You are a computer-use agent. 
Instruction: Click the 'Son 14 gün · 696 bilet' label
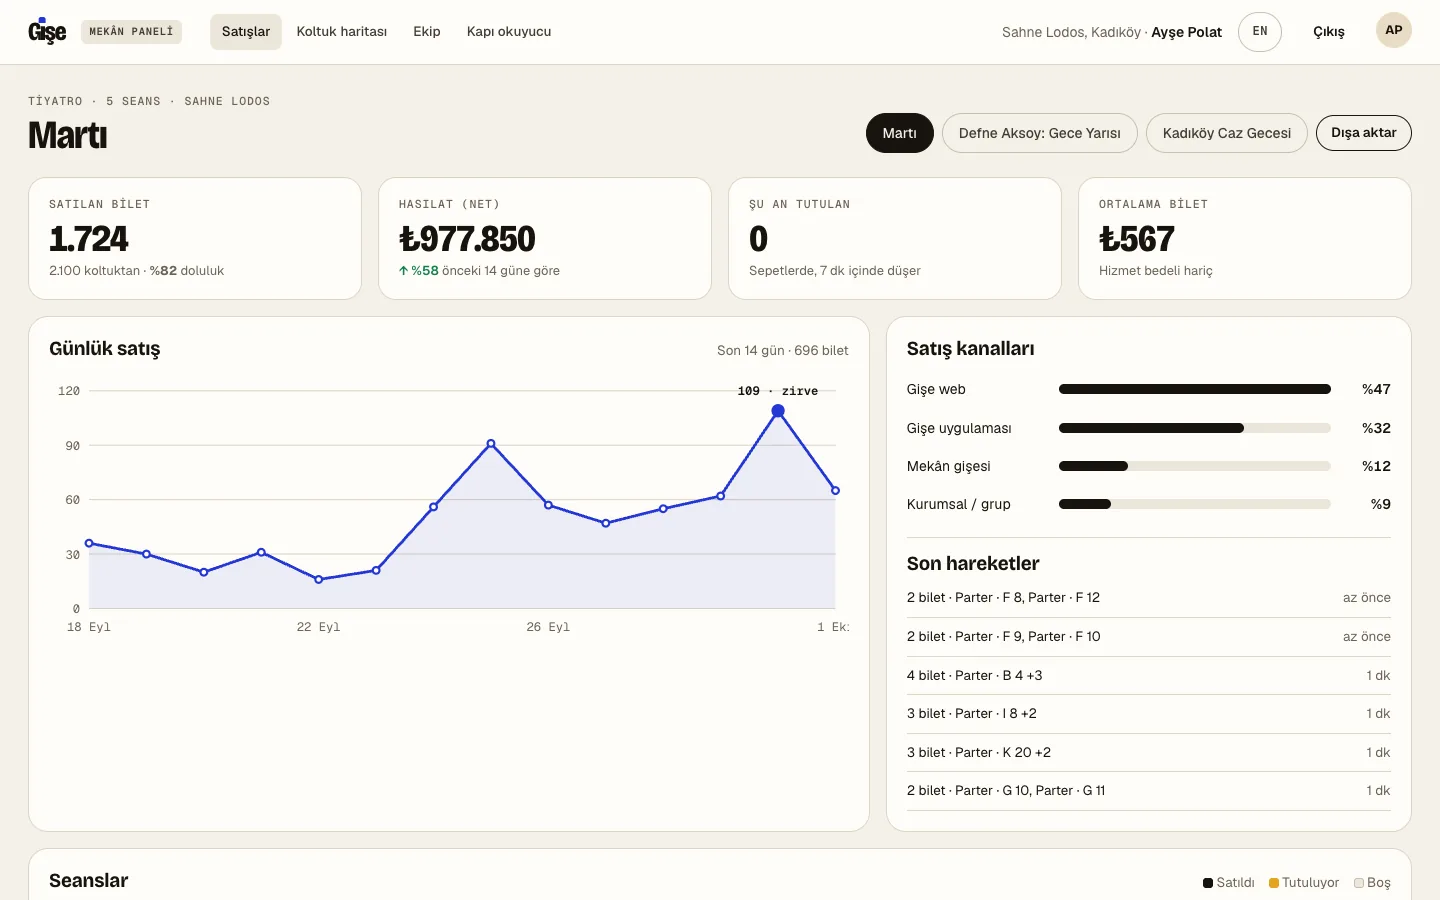pyautogui.click(x=783, y=351)
